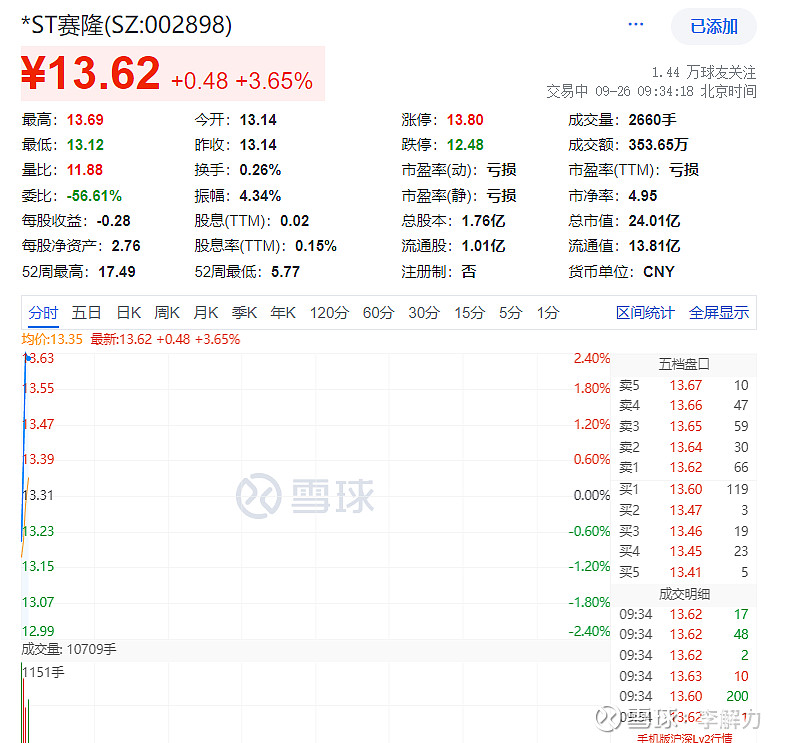Click the 量比 value 11.88
785x743 pixels.
point(85,170)
